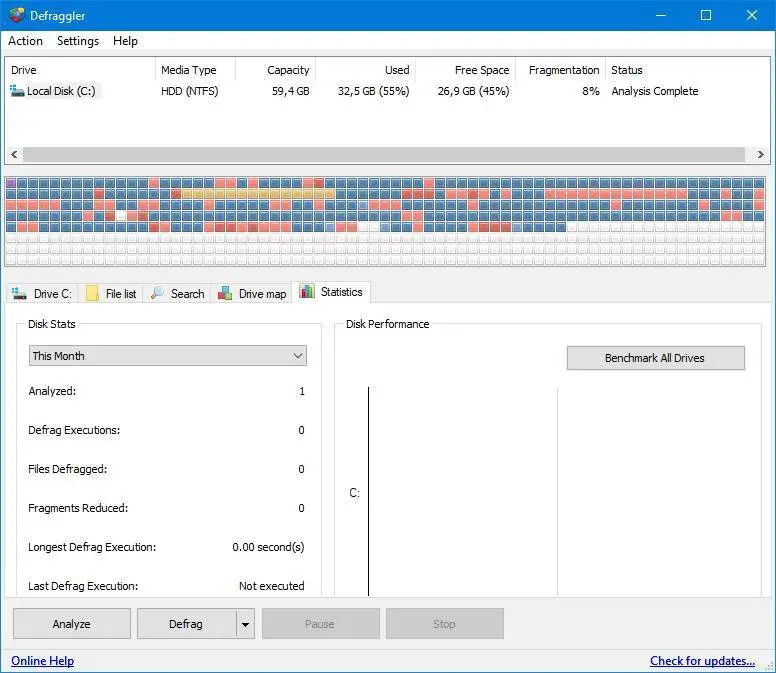Image resolution: width=776 pixels, height=673 pixels.
Task: Click the Defrag Executions: label
Action: click(74, 430)
